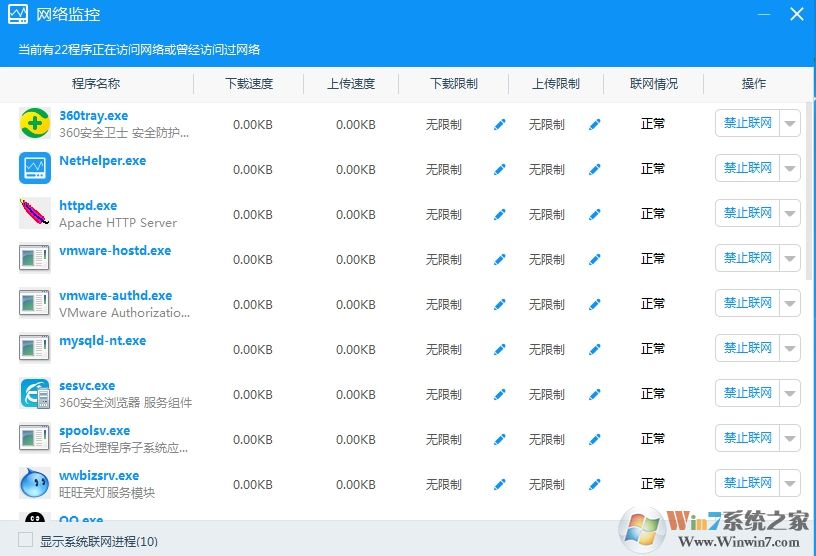This screenshot has width=816, height=556.
Task: Expand action dropdown for wwbizsrv.exe
Action: click(x=790, y=484)
